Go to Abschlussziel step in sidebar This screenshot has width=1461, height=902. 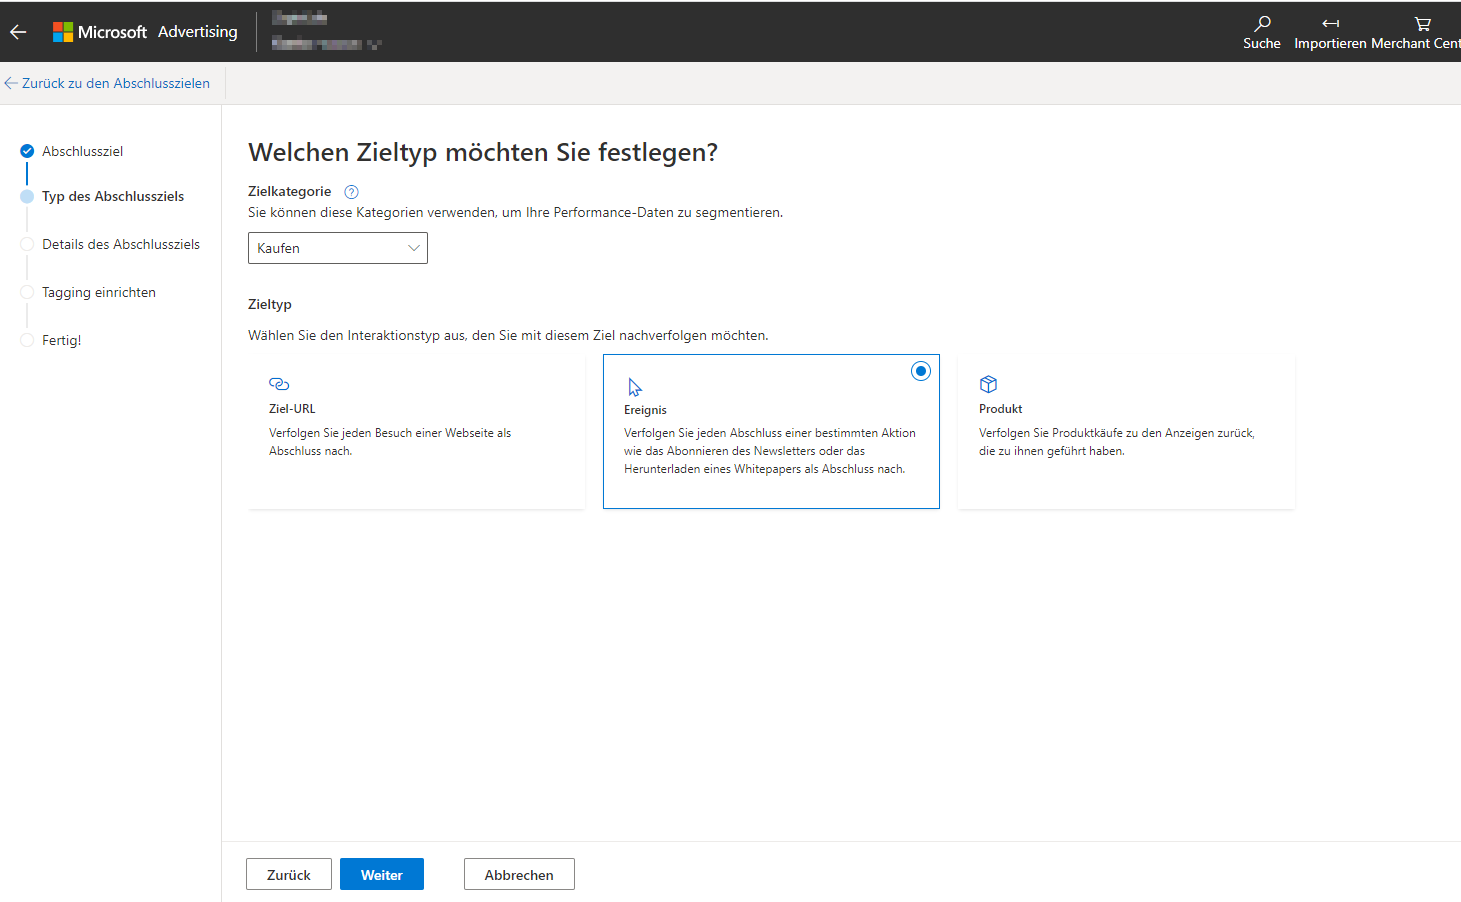pyautogui.click(x=82, y=151)
